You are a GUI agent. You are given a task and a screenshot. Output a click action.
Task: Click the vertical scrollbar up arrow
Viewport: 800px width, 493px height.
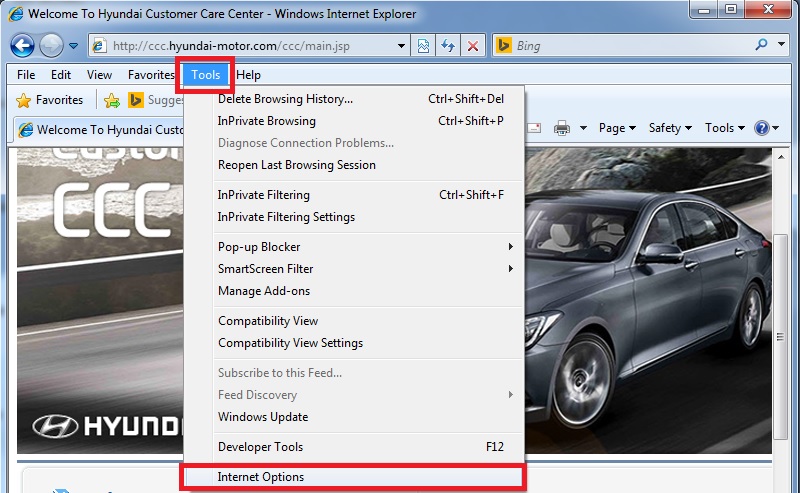781,157
